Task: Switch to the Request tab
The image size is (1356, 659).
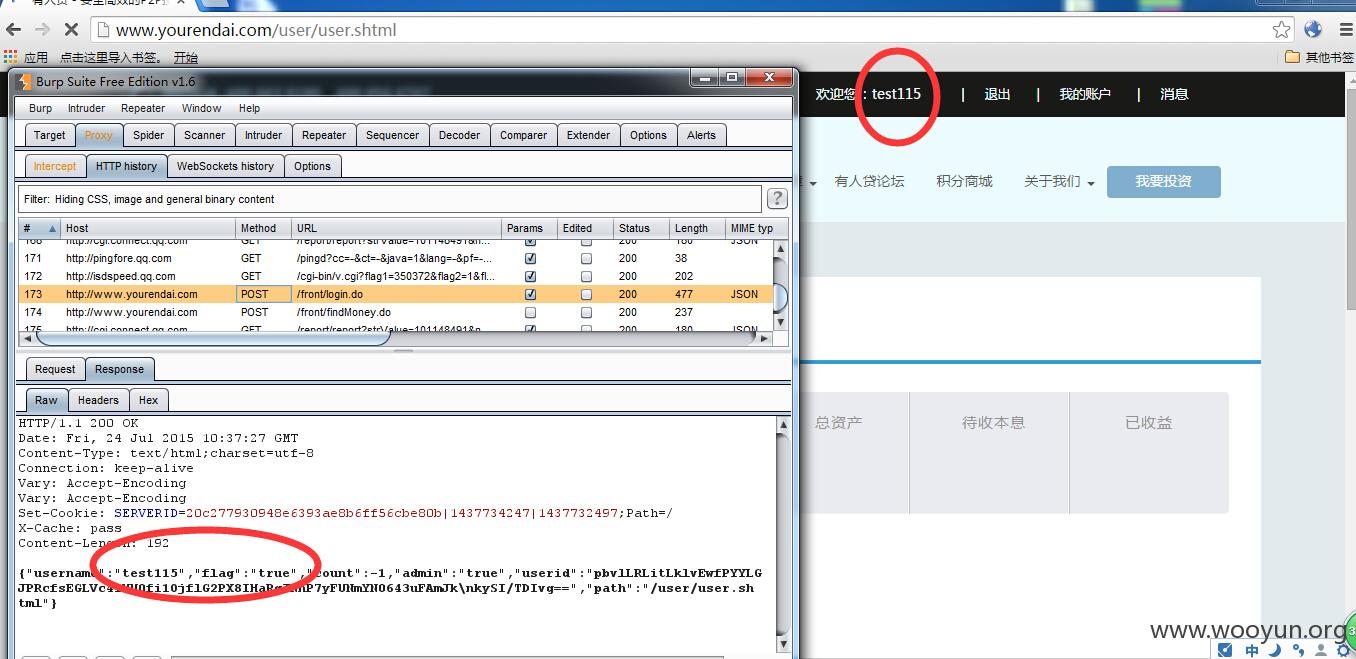Action: pos(55,369)
